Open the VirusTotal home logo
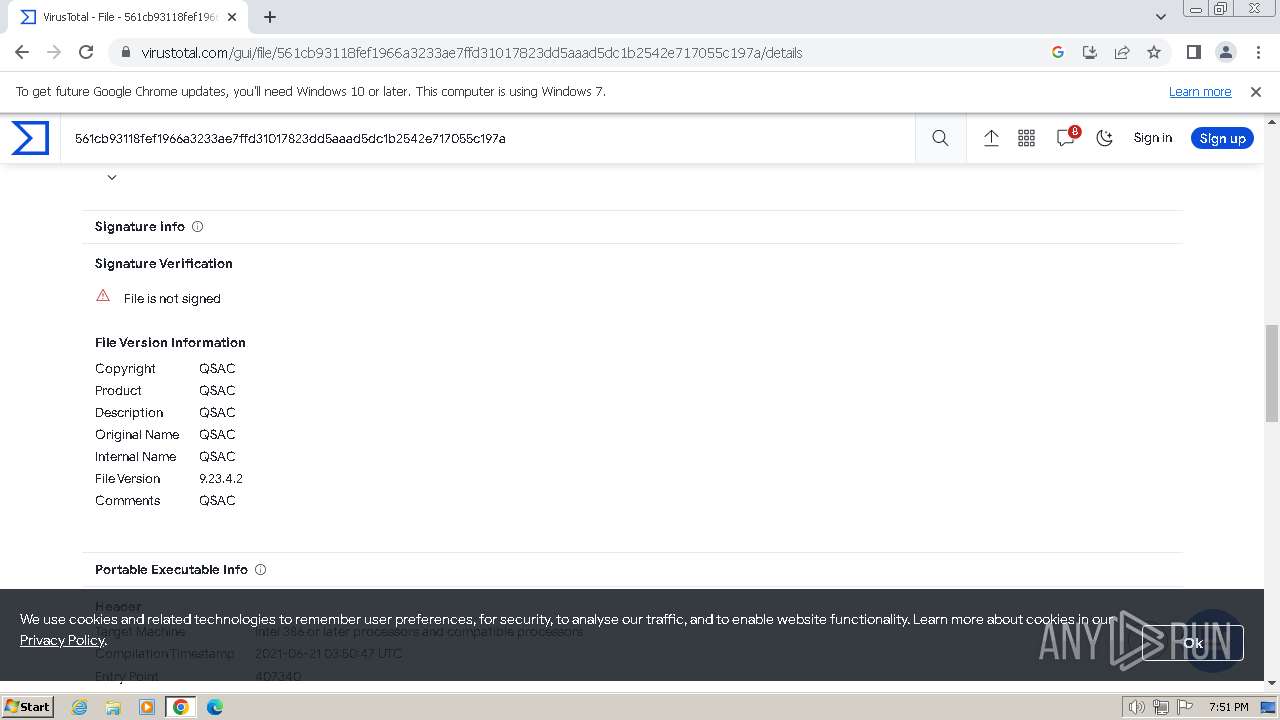Screen dimensions: 1280x720 pyautogui.click(x=30, y=138)
